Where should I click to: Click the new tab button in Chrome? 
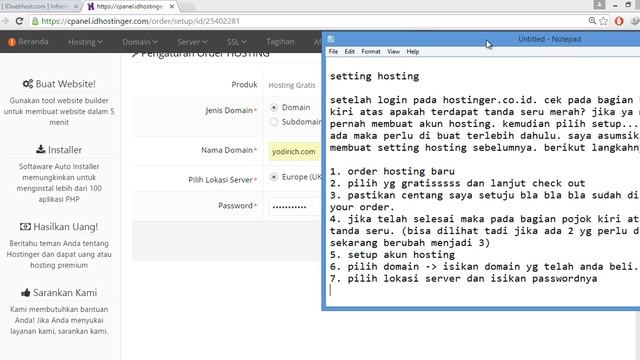tap(187, 7)
